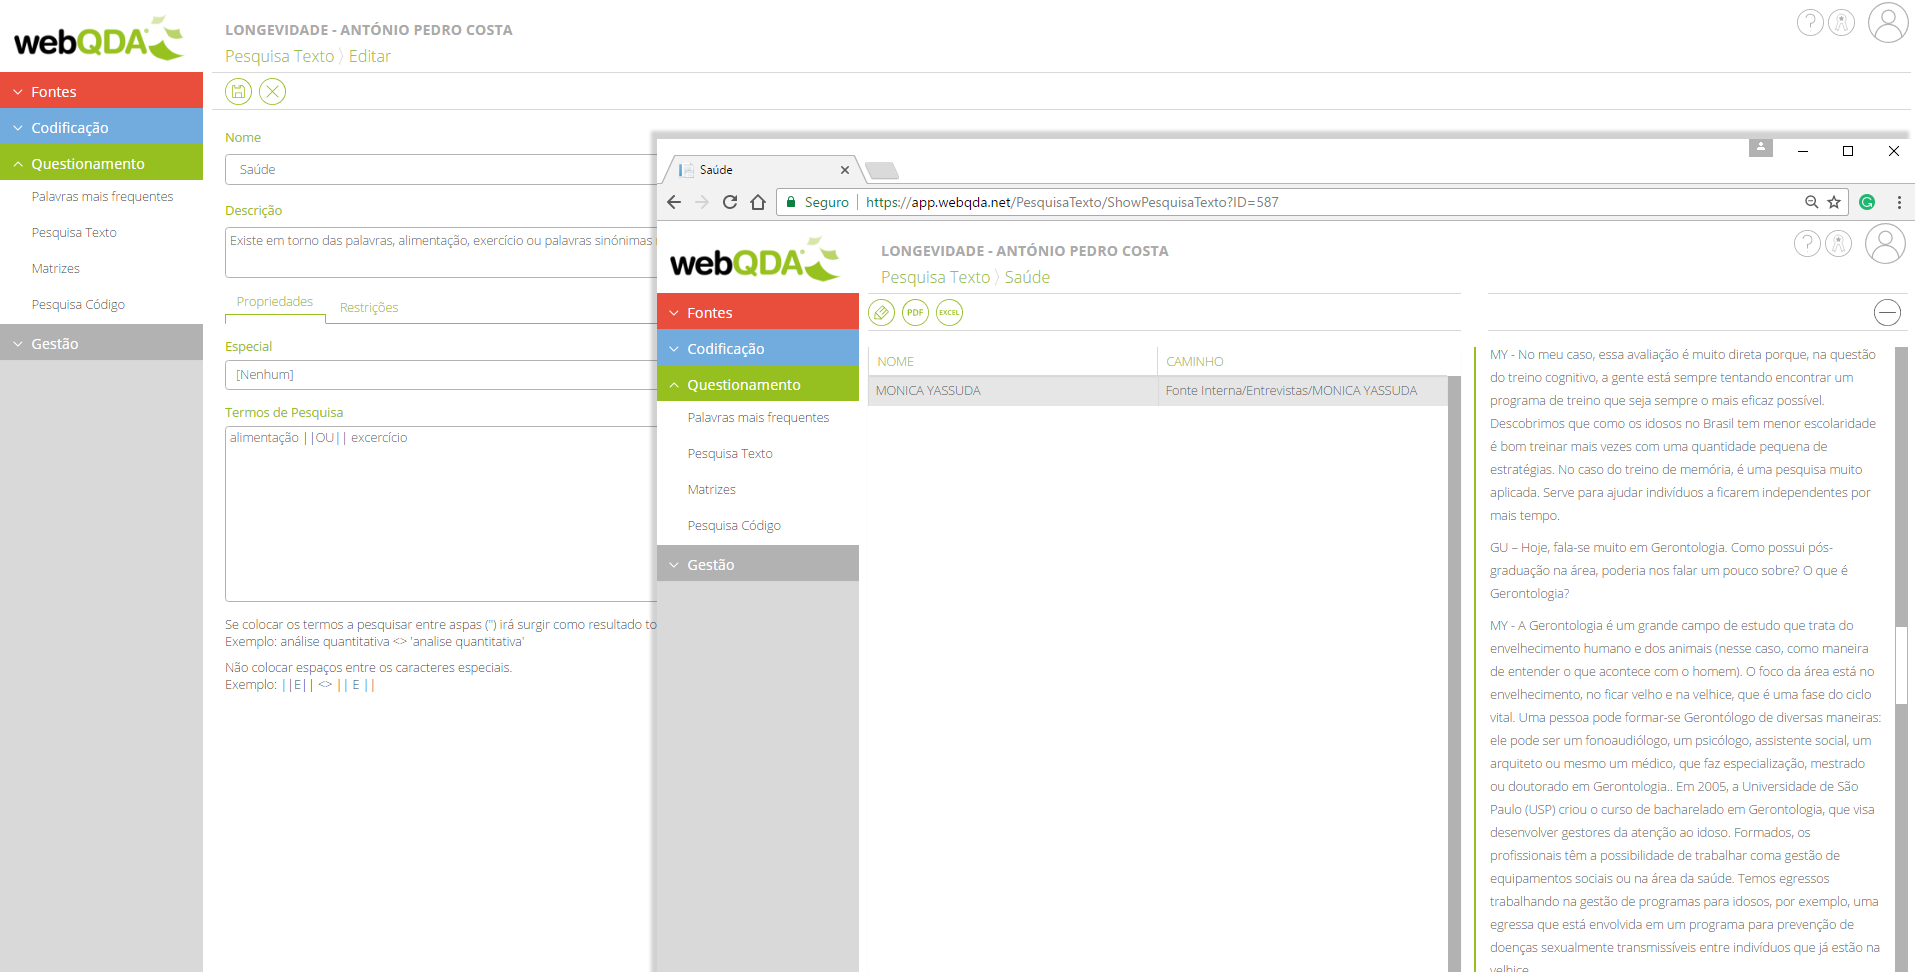Collapse Questionamento section in Saúde window sidebar

point(758,384)
